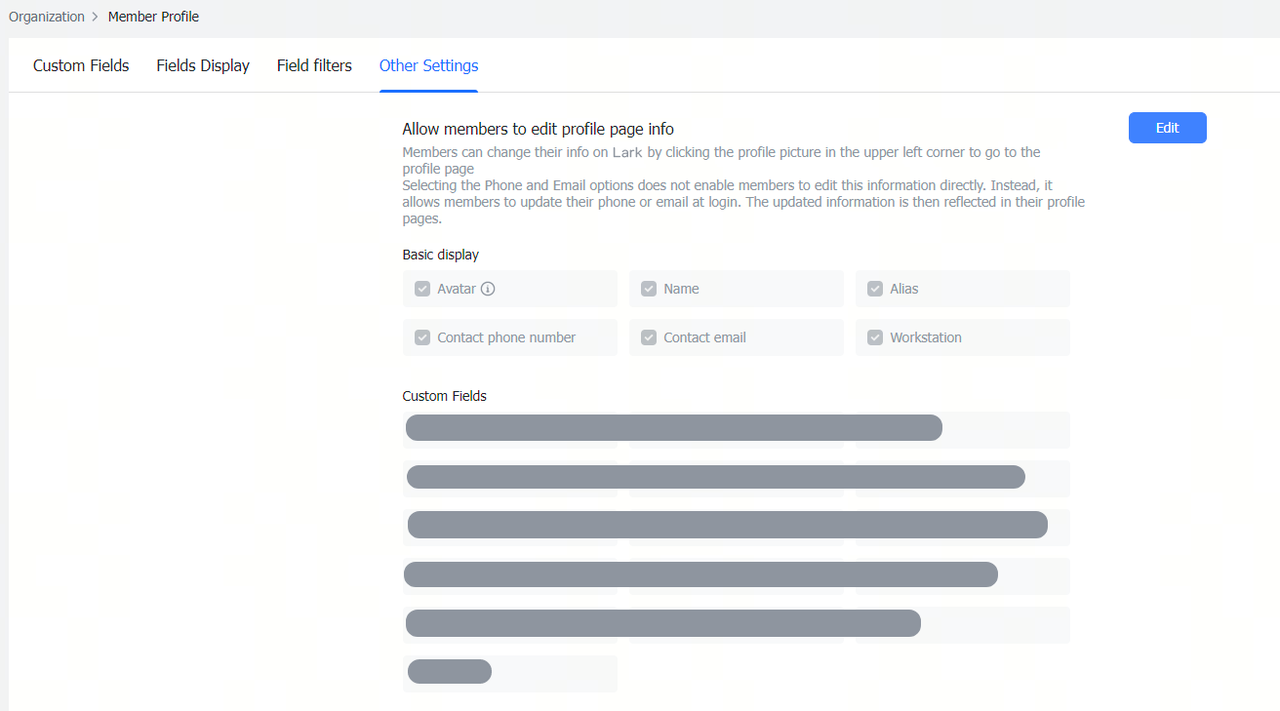Toggle the Name checkbox
Image resolution: width=1280 pixels, height=711 pixels.
click(649, 289)
